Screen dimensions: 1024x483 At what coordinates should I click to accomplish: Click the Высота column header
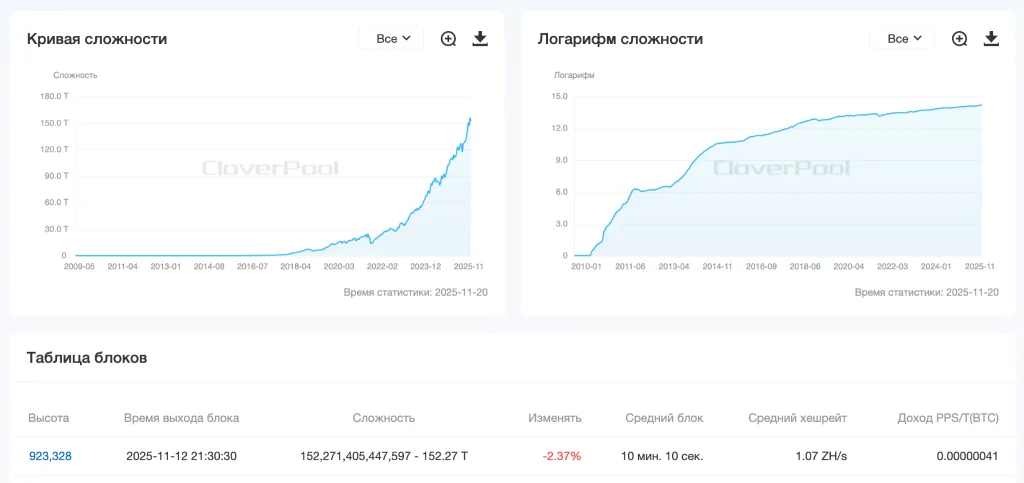coord(49,418)
